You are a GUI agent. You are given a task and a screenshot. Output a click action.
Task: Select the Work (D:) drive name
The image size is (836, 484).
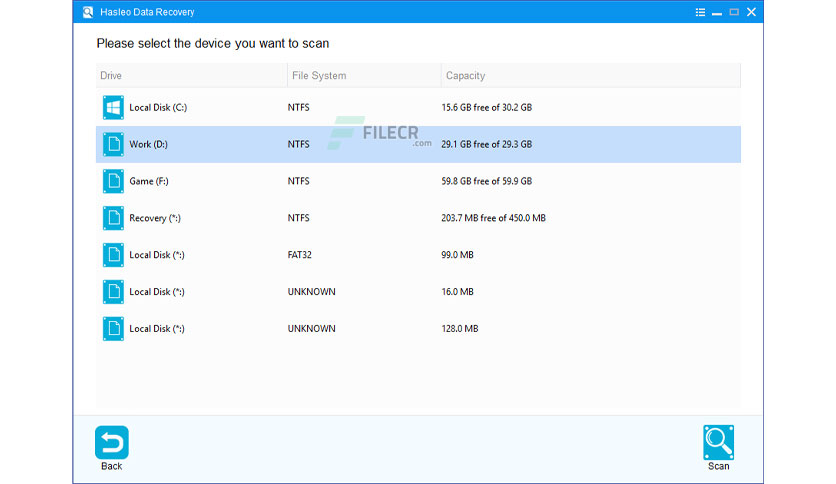(148, 144)
